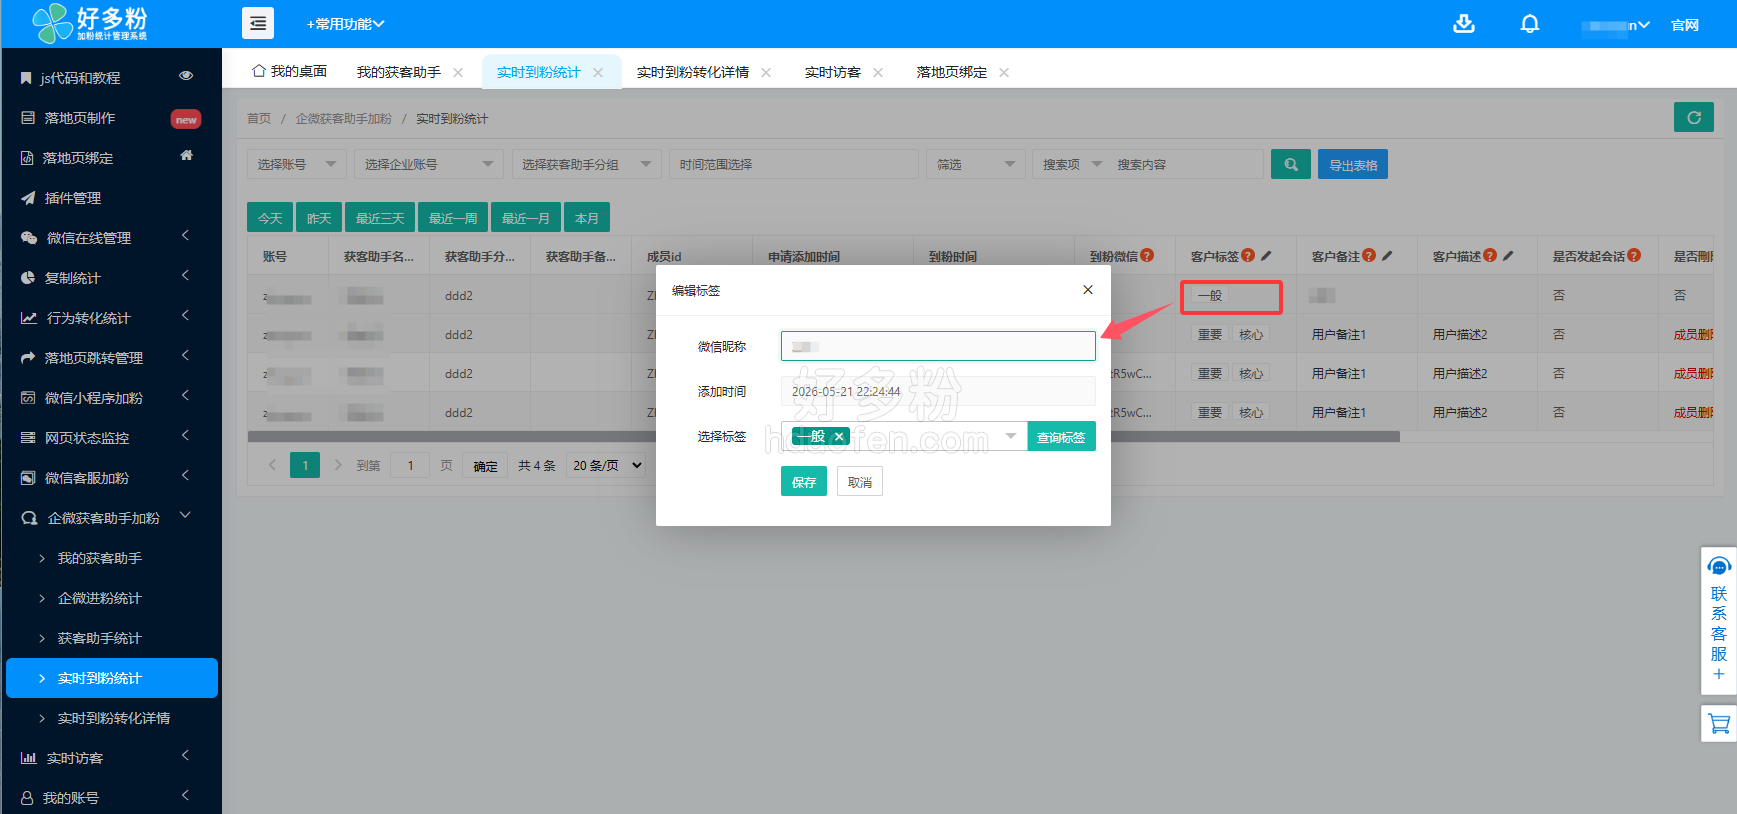Click the help icon next to 到粉微信
1737x814 pixels.
[x=1147, y=255]
